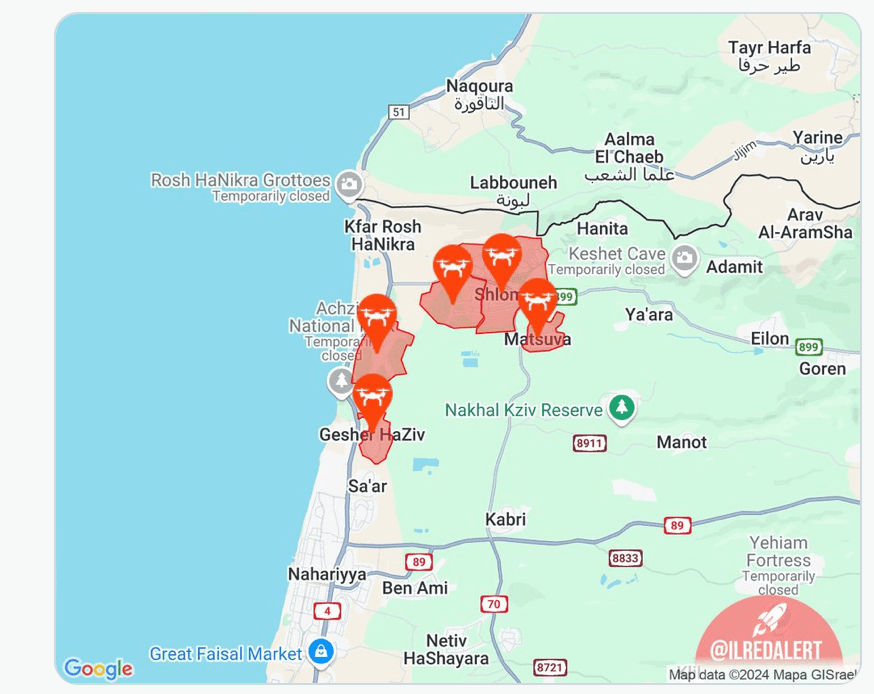The height and width of the screenshot is (694, 874).
Task: Click the Google logo
Action: tap(99, 668)
